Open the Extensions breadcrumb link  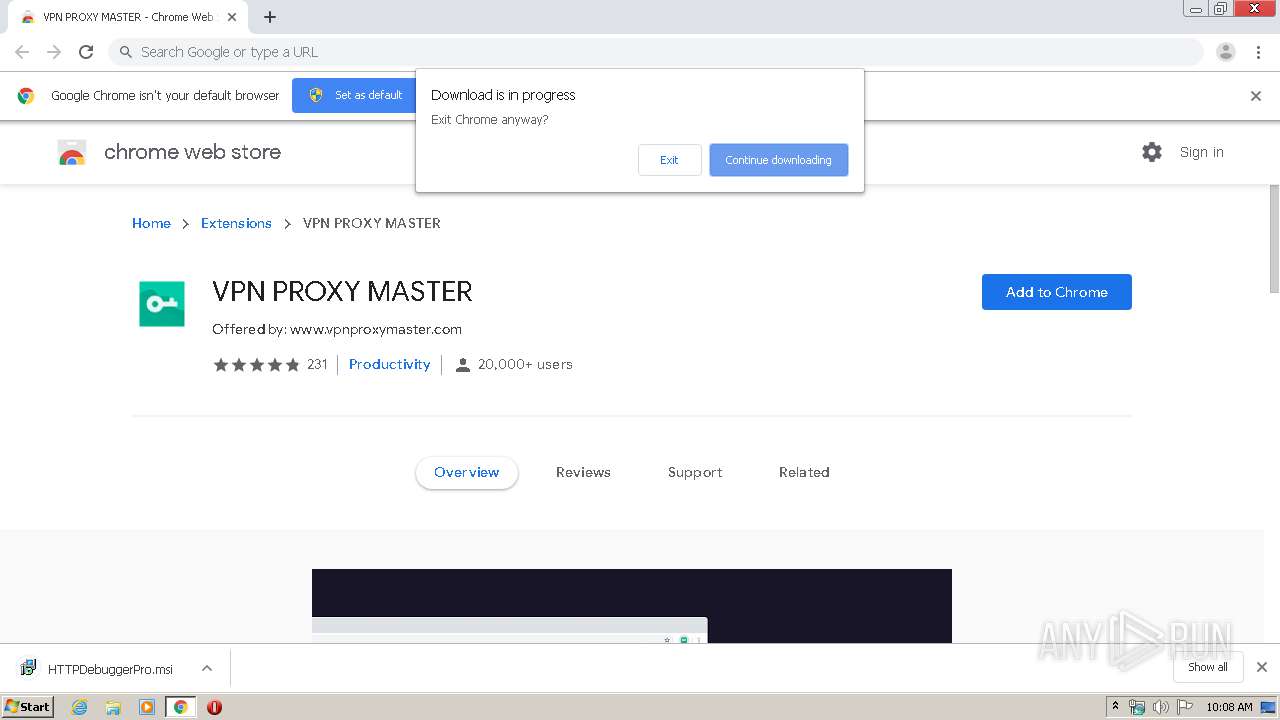tap(236, 223)
